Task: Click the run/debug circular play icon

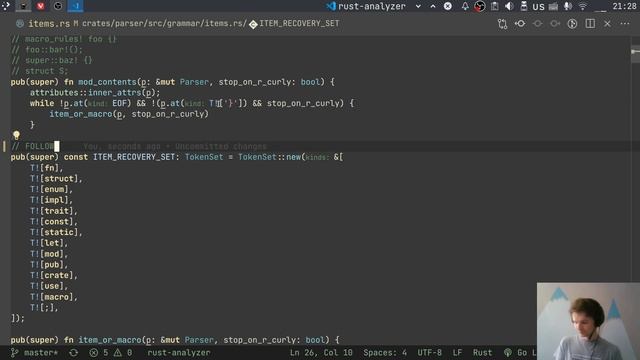Action: (x=572, y=24)
